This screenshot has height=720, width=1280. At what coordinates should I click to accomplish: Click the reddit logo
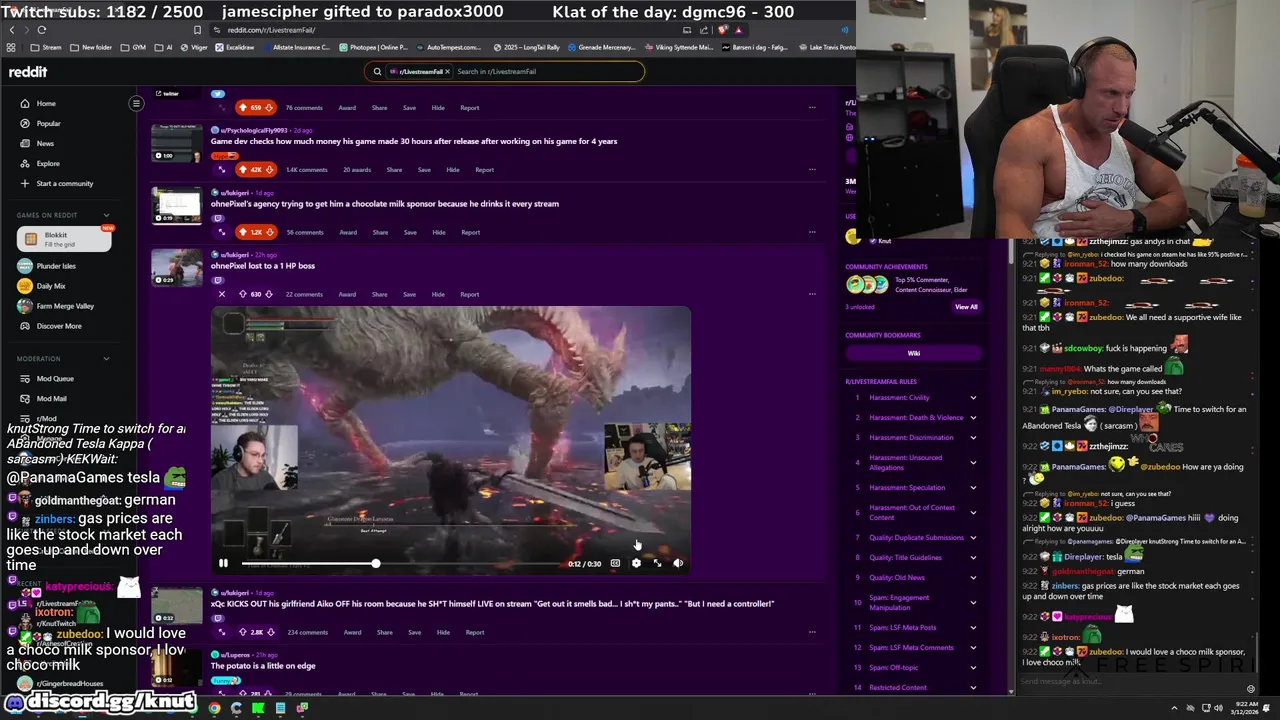click(x=28, y=72)
